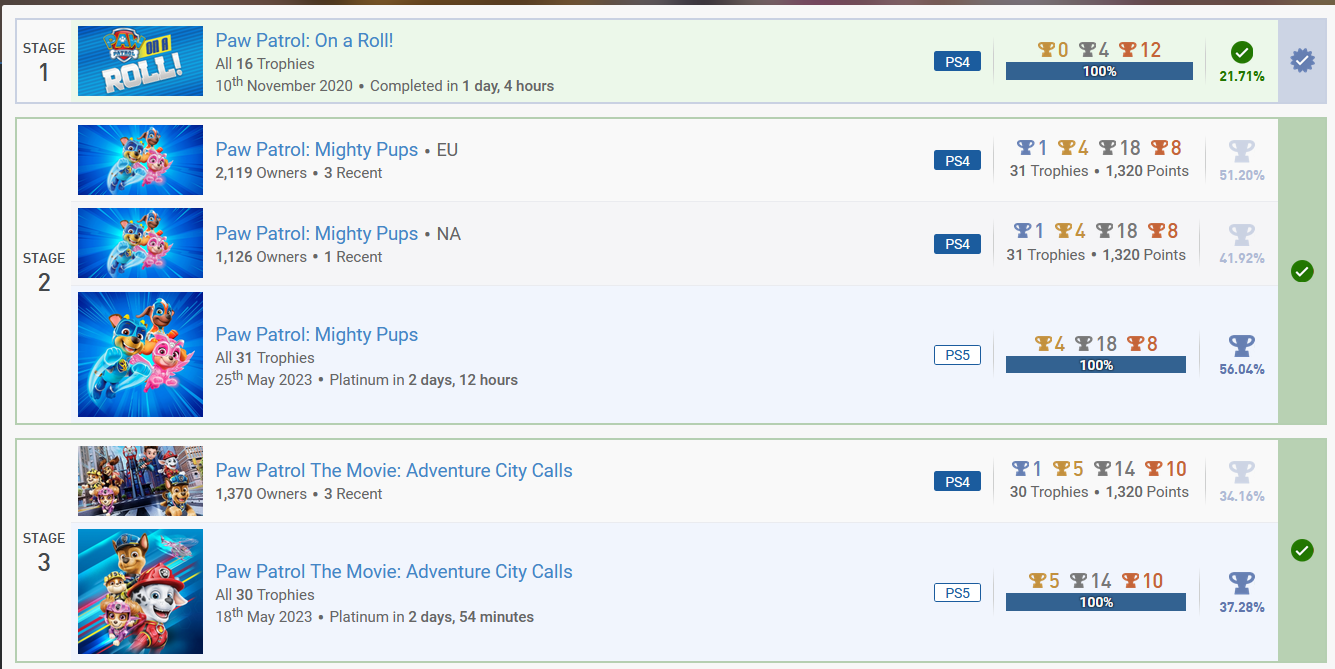This screenshot has height=669, width=1335.
Task: Open PS4 Adventure City Calls title link
Action: pos(394,471)
